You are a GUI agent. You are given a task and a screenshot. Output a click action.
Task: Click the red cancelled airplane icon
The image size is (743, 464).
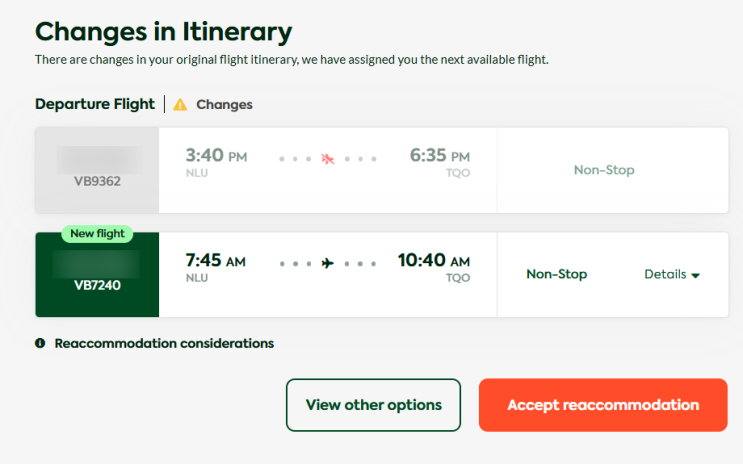click(x=328, y=159)
